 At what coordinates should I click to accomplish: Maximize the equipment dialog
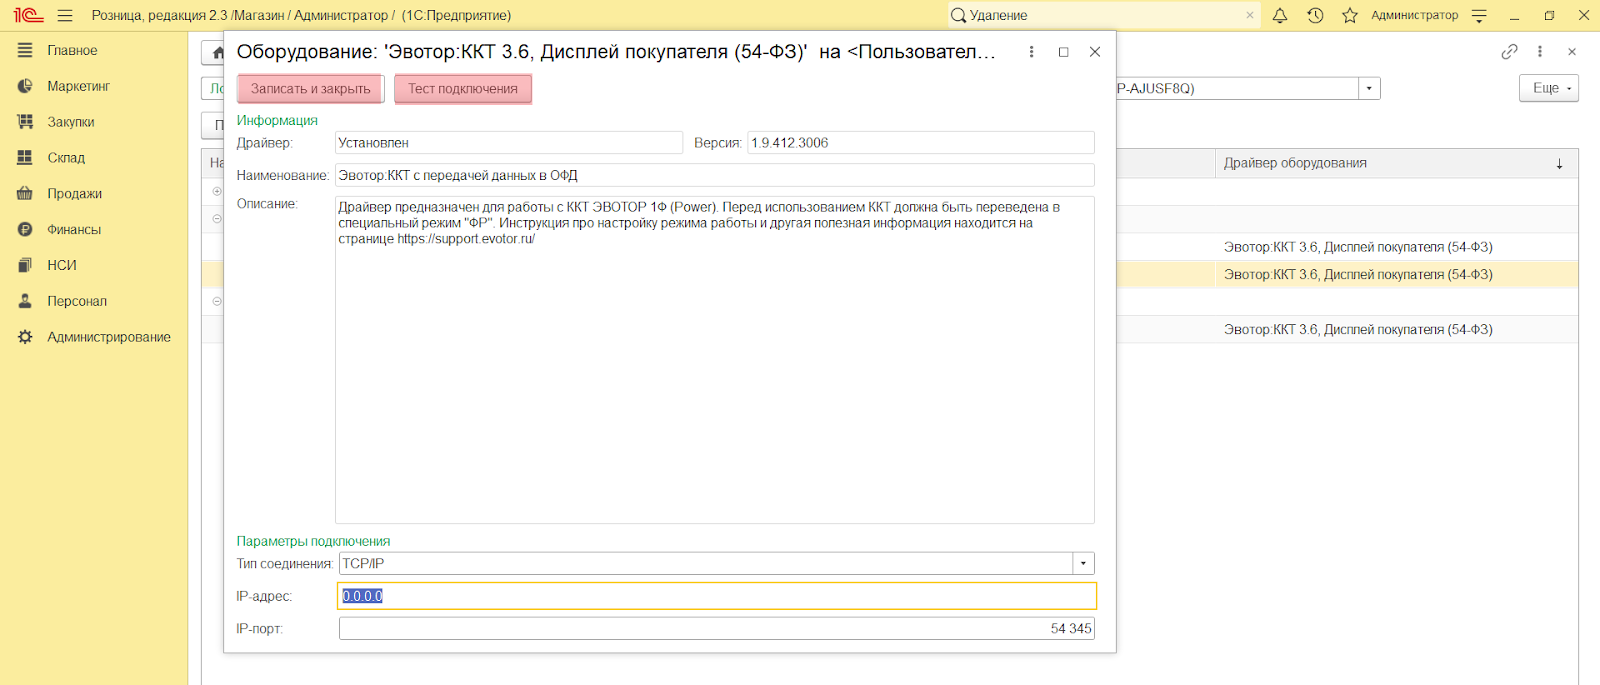[x=1063, y=52]
